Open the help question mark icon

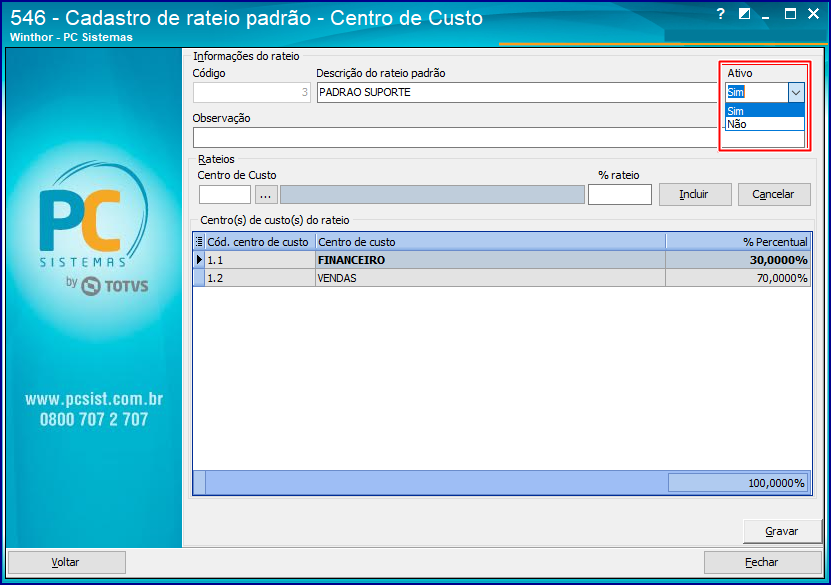tap(720, 14)
